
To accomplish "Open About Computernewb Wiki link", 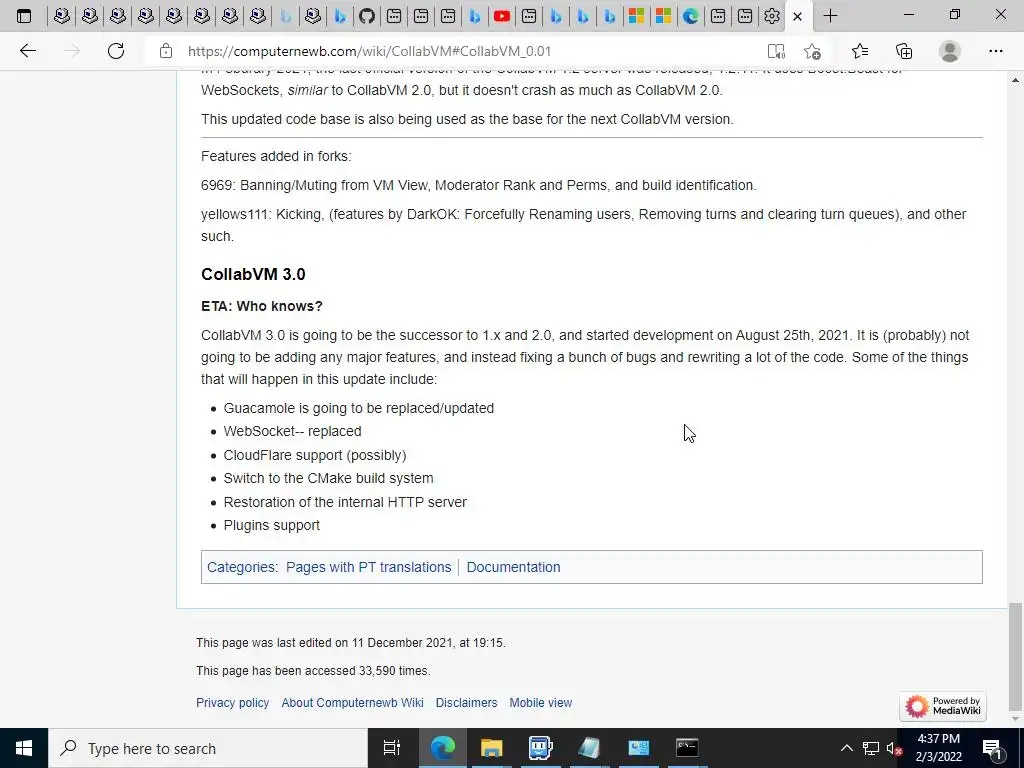I will pyautogui.click(x=353, y=703).
